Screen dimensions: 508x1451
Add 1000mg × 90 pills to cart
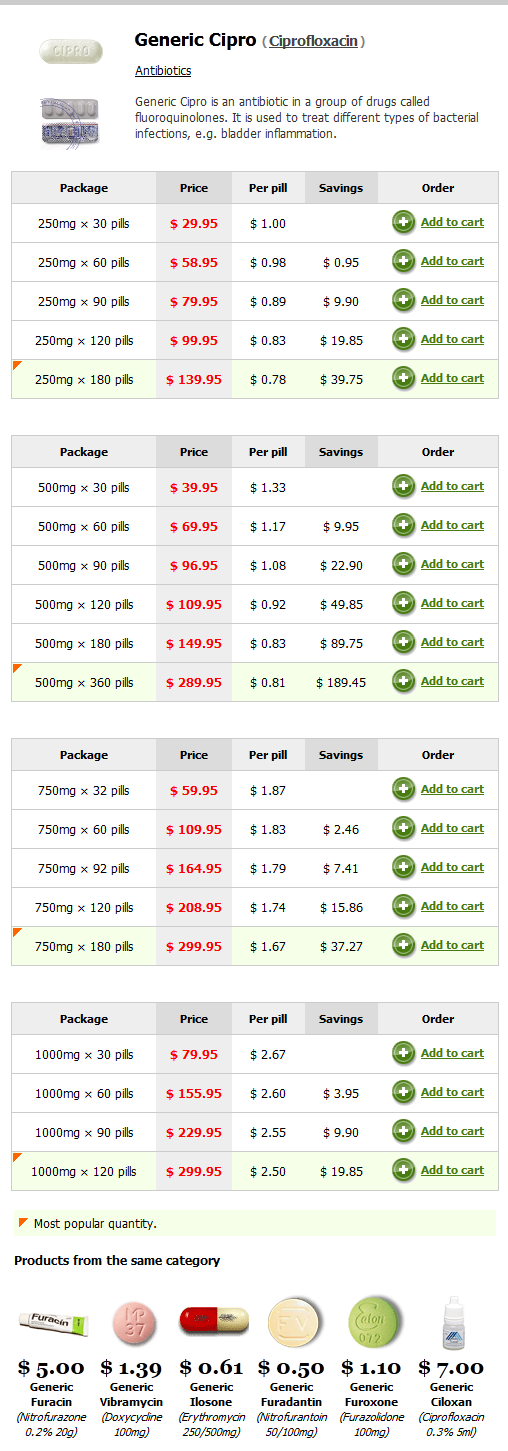452,1131
